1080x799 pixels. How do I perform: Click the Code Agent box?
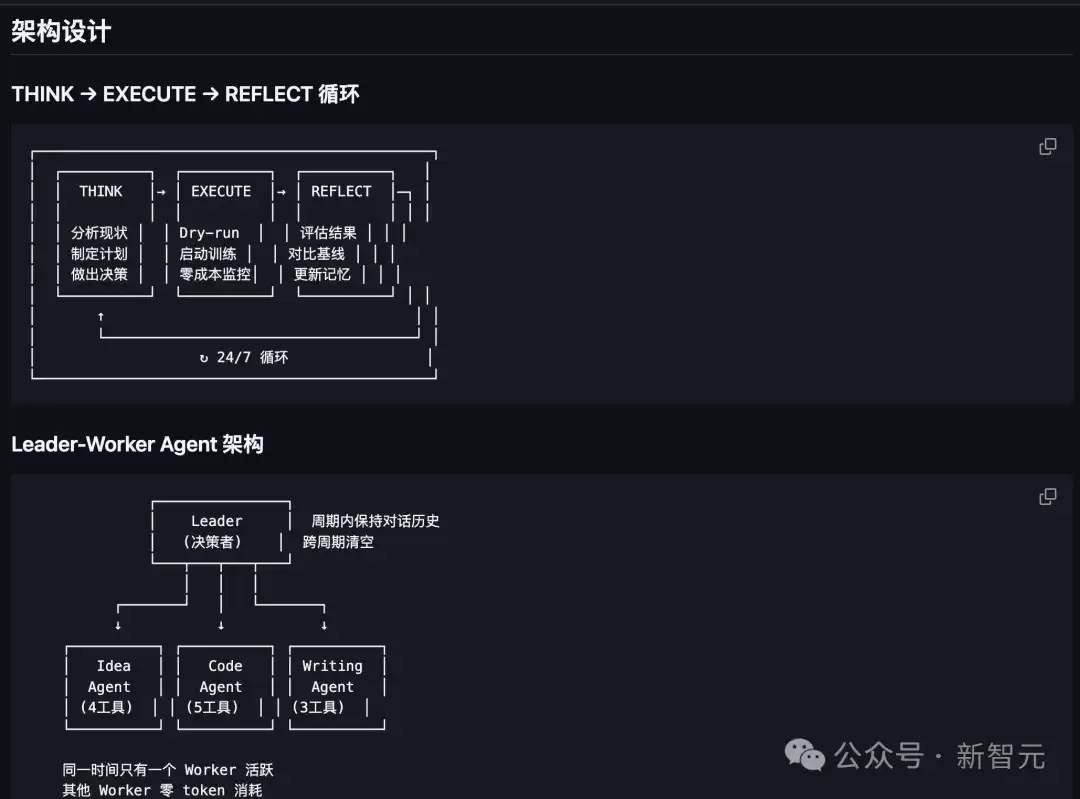225,687
